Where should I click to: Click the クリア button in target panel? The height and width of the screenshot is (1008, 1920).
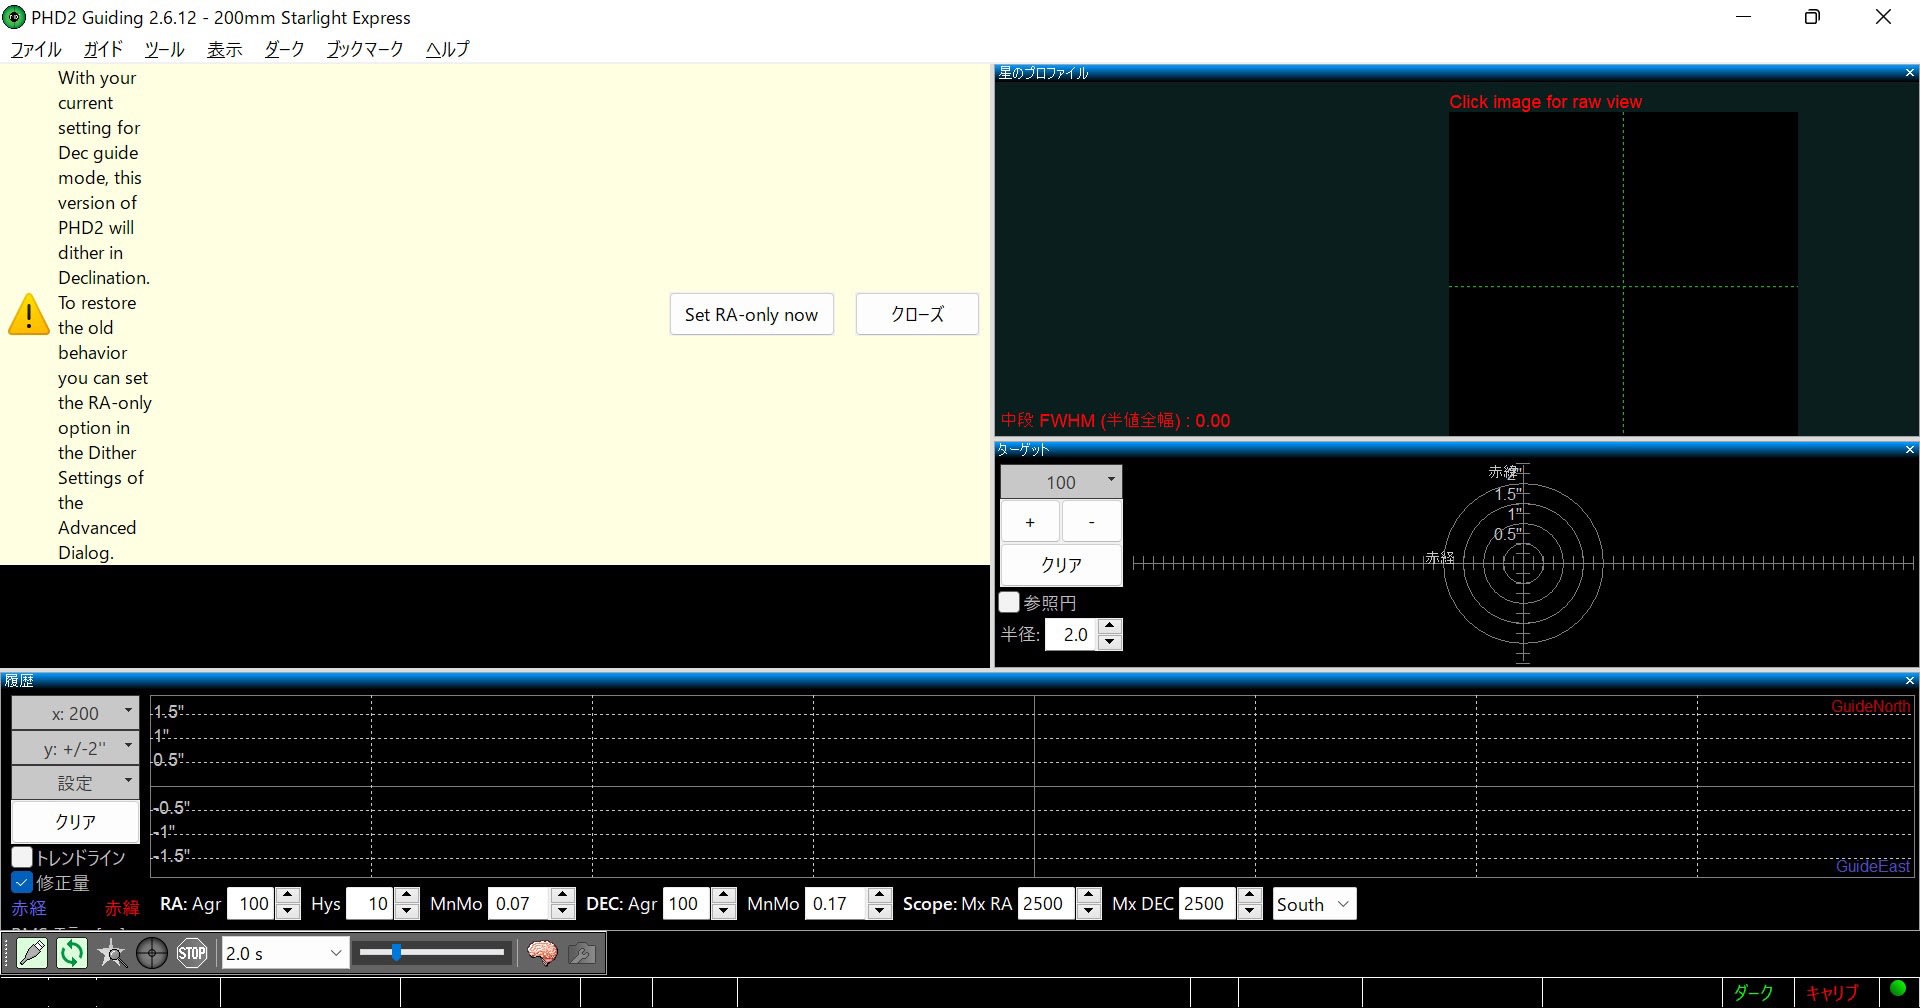coord(1061,565)
